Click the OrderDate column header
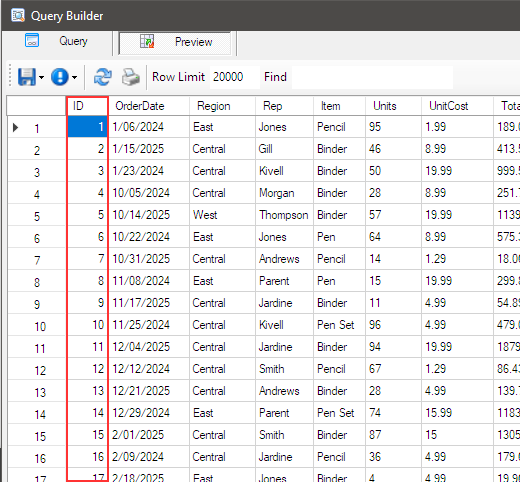Screen dimensions: 520x482 [149, 106]
